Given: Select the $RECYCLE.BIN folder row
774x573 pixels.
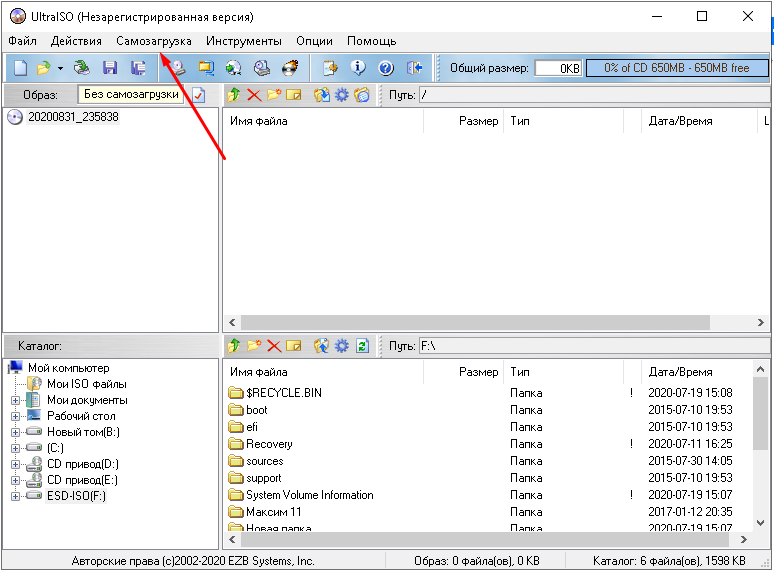Looking at the screenshot, I should click(489, 393).
